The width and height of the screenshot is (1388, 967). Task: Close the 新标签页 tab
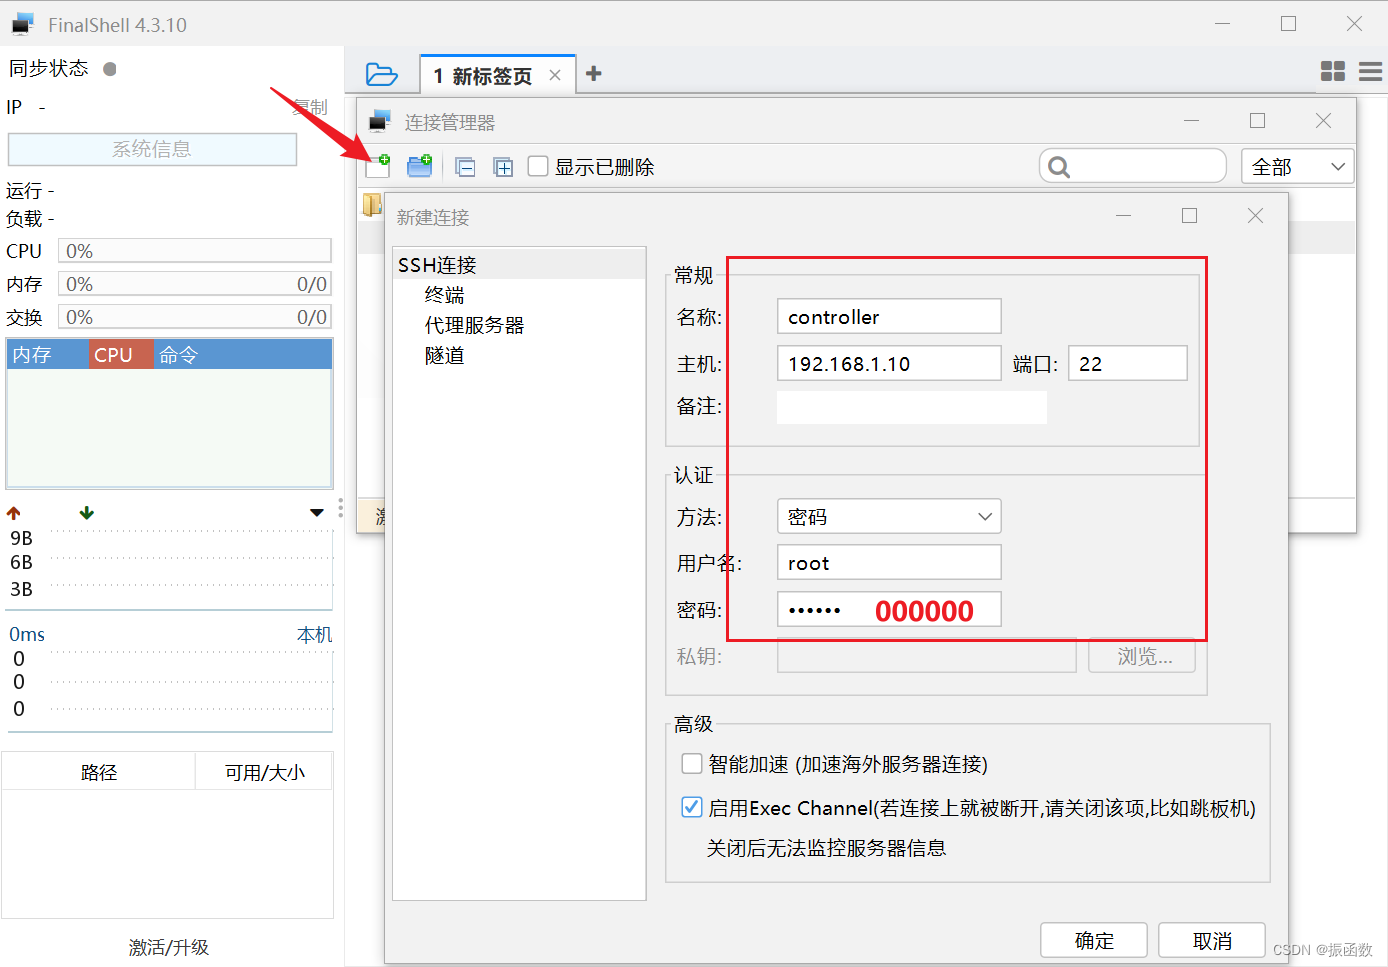(555, 75)
